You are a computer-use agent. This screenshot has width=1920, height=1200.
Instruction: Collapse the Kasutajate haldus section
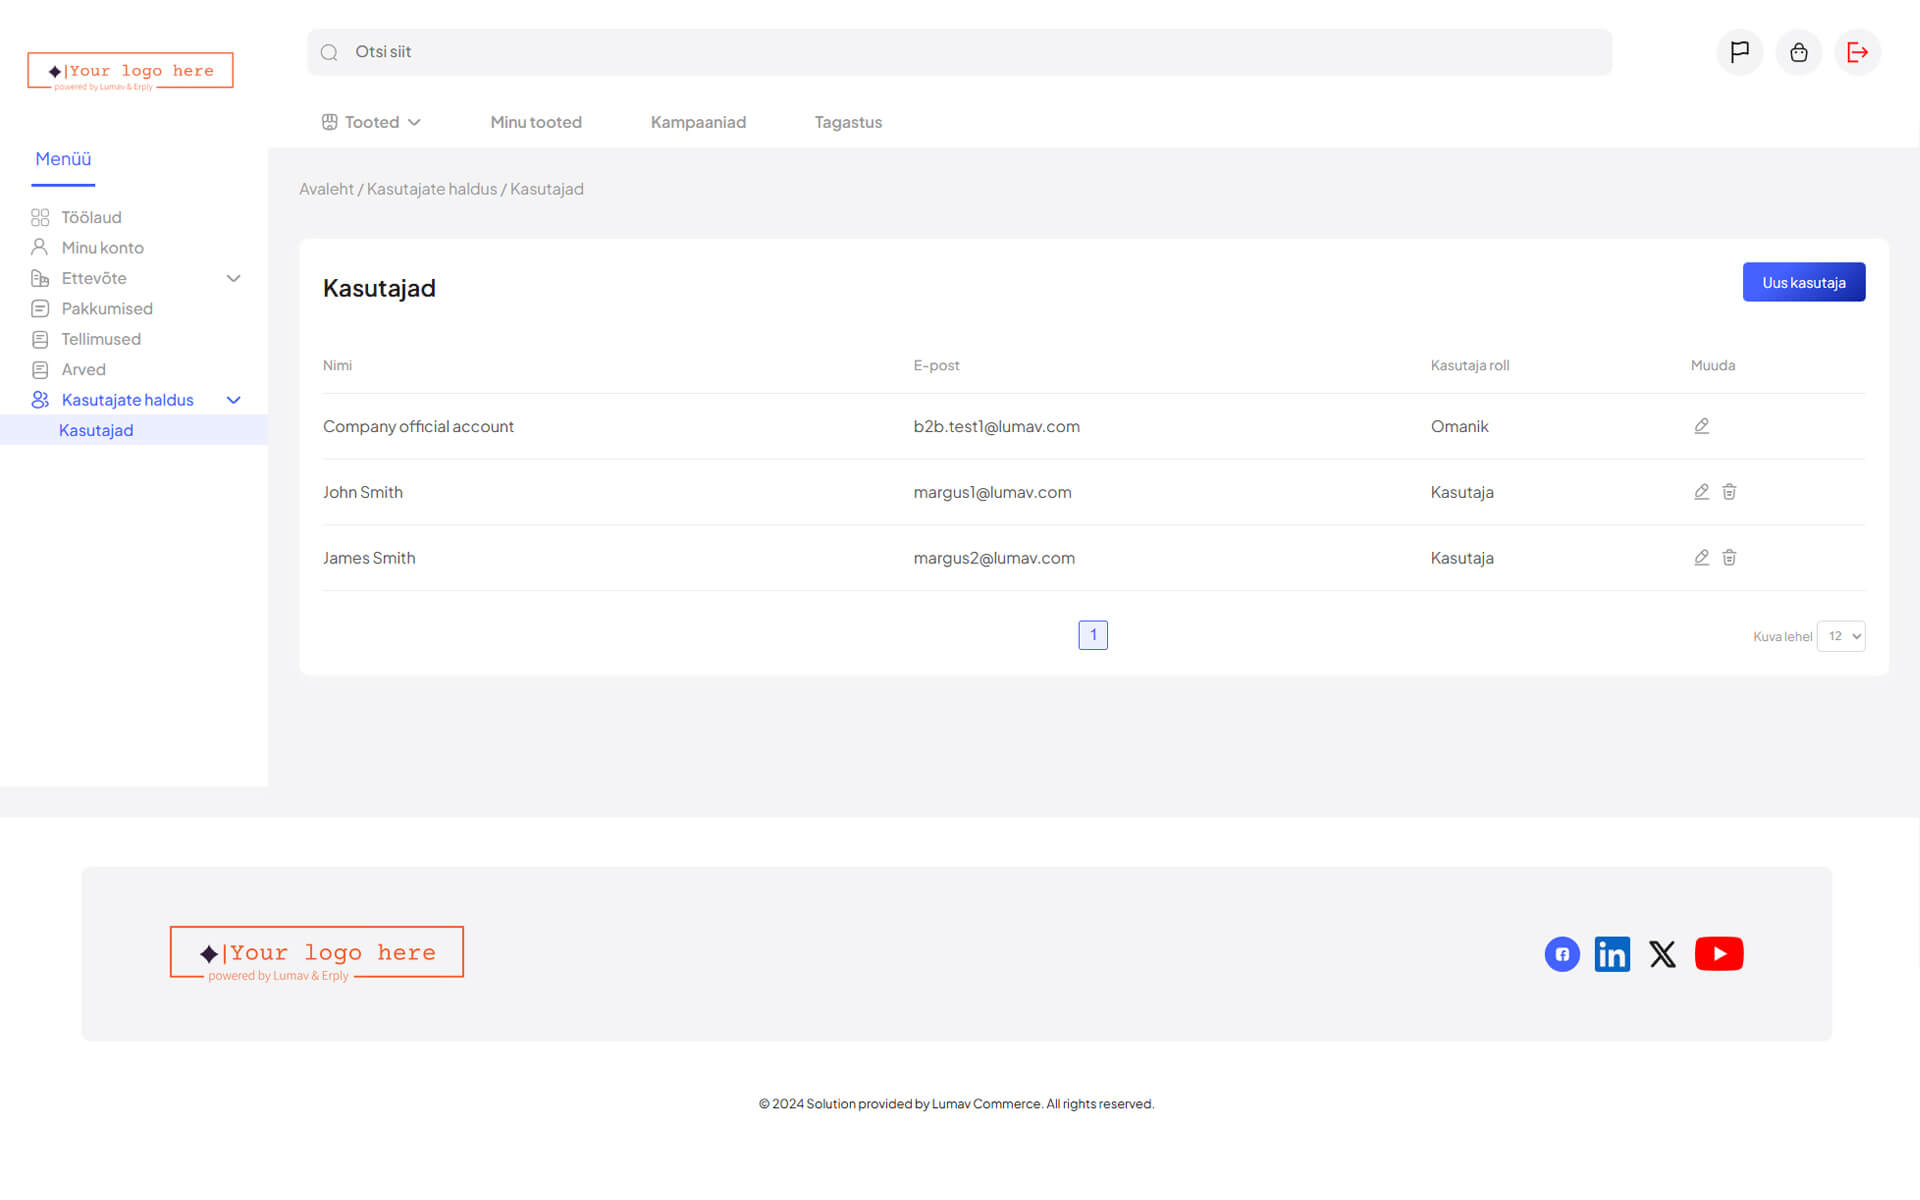click(x=234, y=400)
